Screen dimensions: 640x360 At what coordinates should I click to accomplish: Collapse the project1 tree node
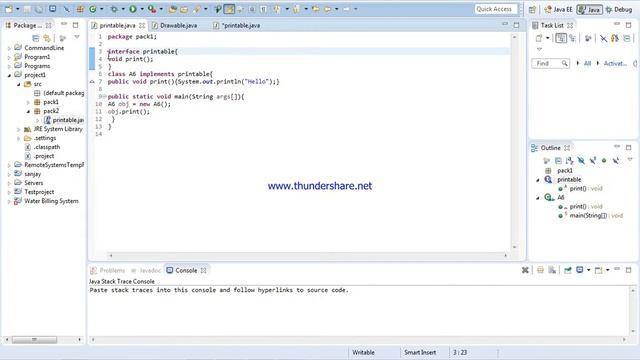[9, 75]
